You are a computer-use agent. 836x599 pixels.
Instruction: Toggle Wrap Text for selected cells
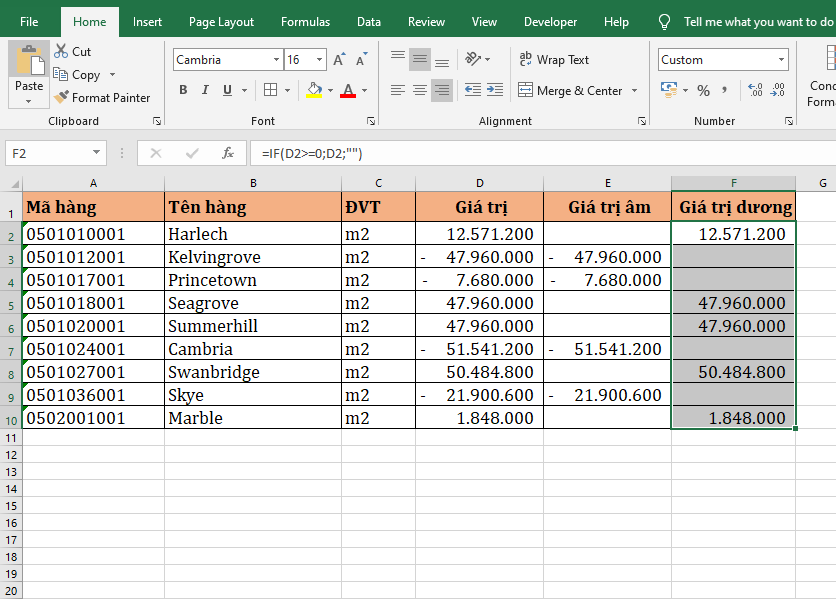tap(554, 60)
